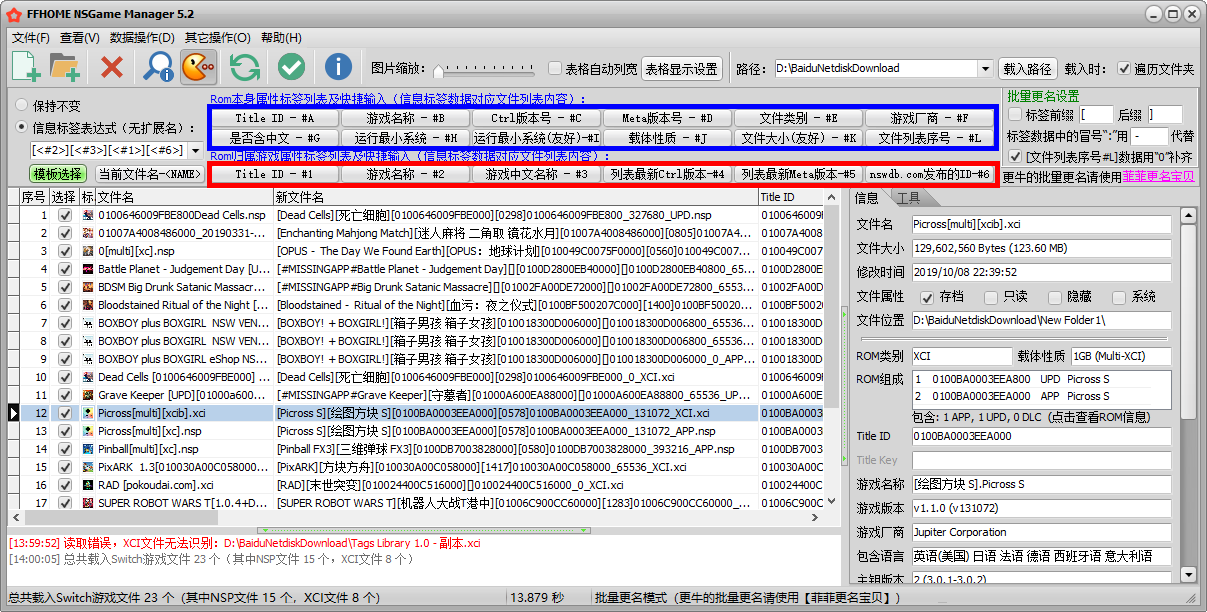Screen dimensions: 1207x612
Task: Click the empty Title Key field
Action: [1041, 460]
